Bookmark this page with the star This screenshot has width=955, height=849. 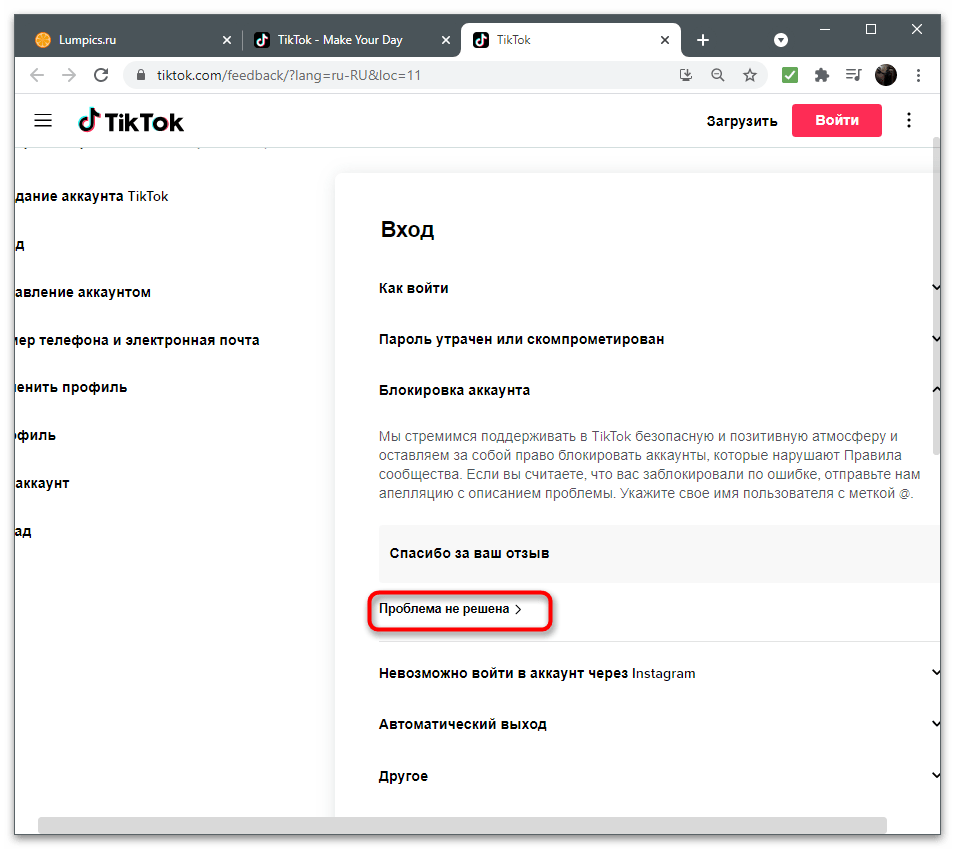(x=750, y=75)
